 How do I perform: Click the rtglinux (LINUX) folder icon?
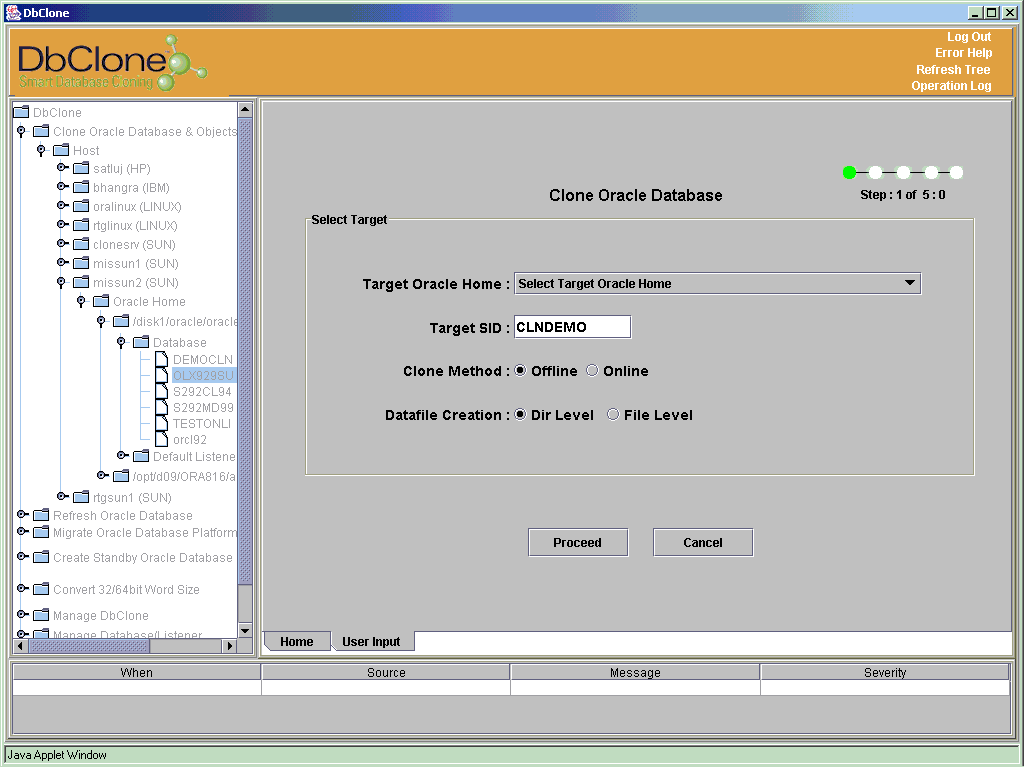tap(81, 225)
